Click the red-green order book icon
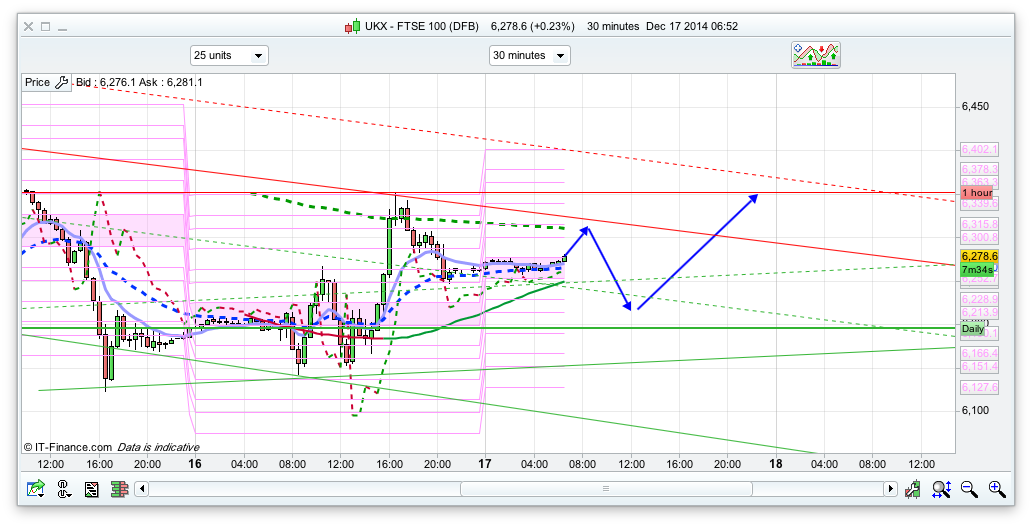Viewport: 1032px width, 527px height. 119,489
